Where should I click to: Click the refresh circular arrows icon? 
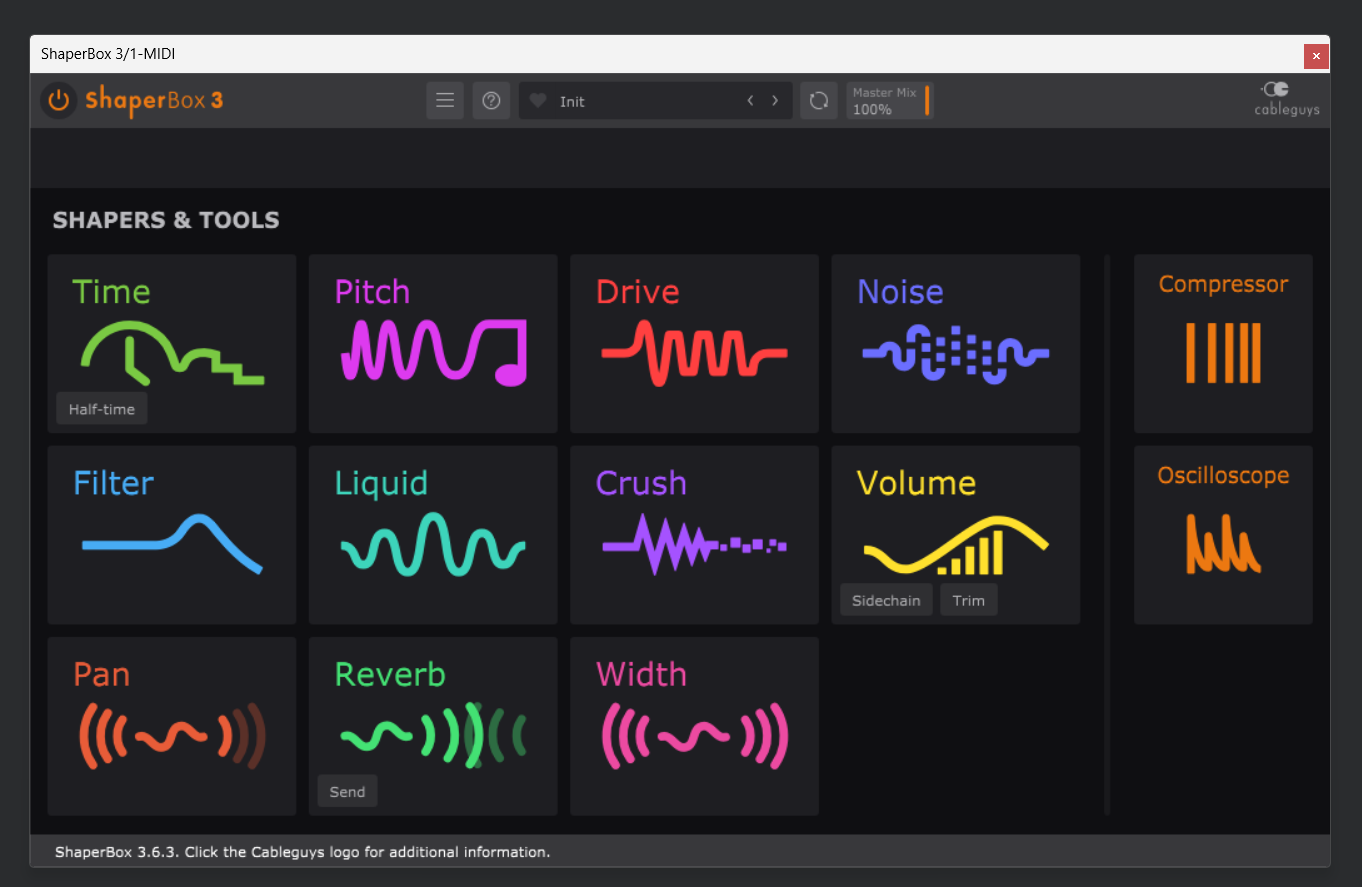click(x=819, y=100)
